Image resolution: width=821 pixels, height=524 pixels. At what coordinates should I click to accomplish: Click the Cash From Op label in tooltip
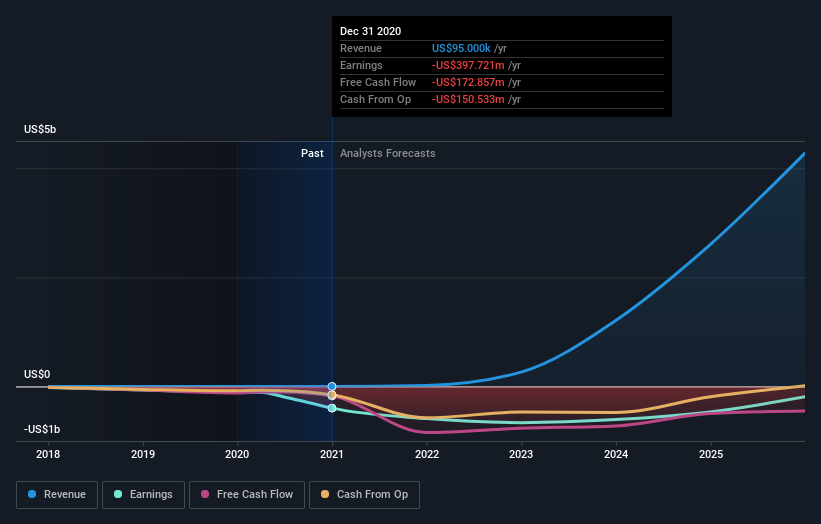pos(375,99)
